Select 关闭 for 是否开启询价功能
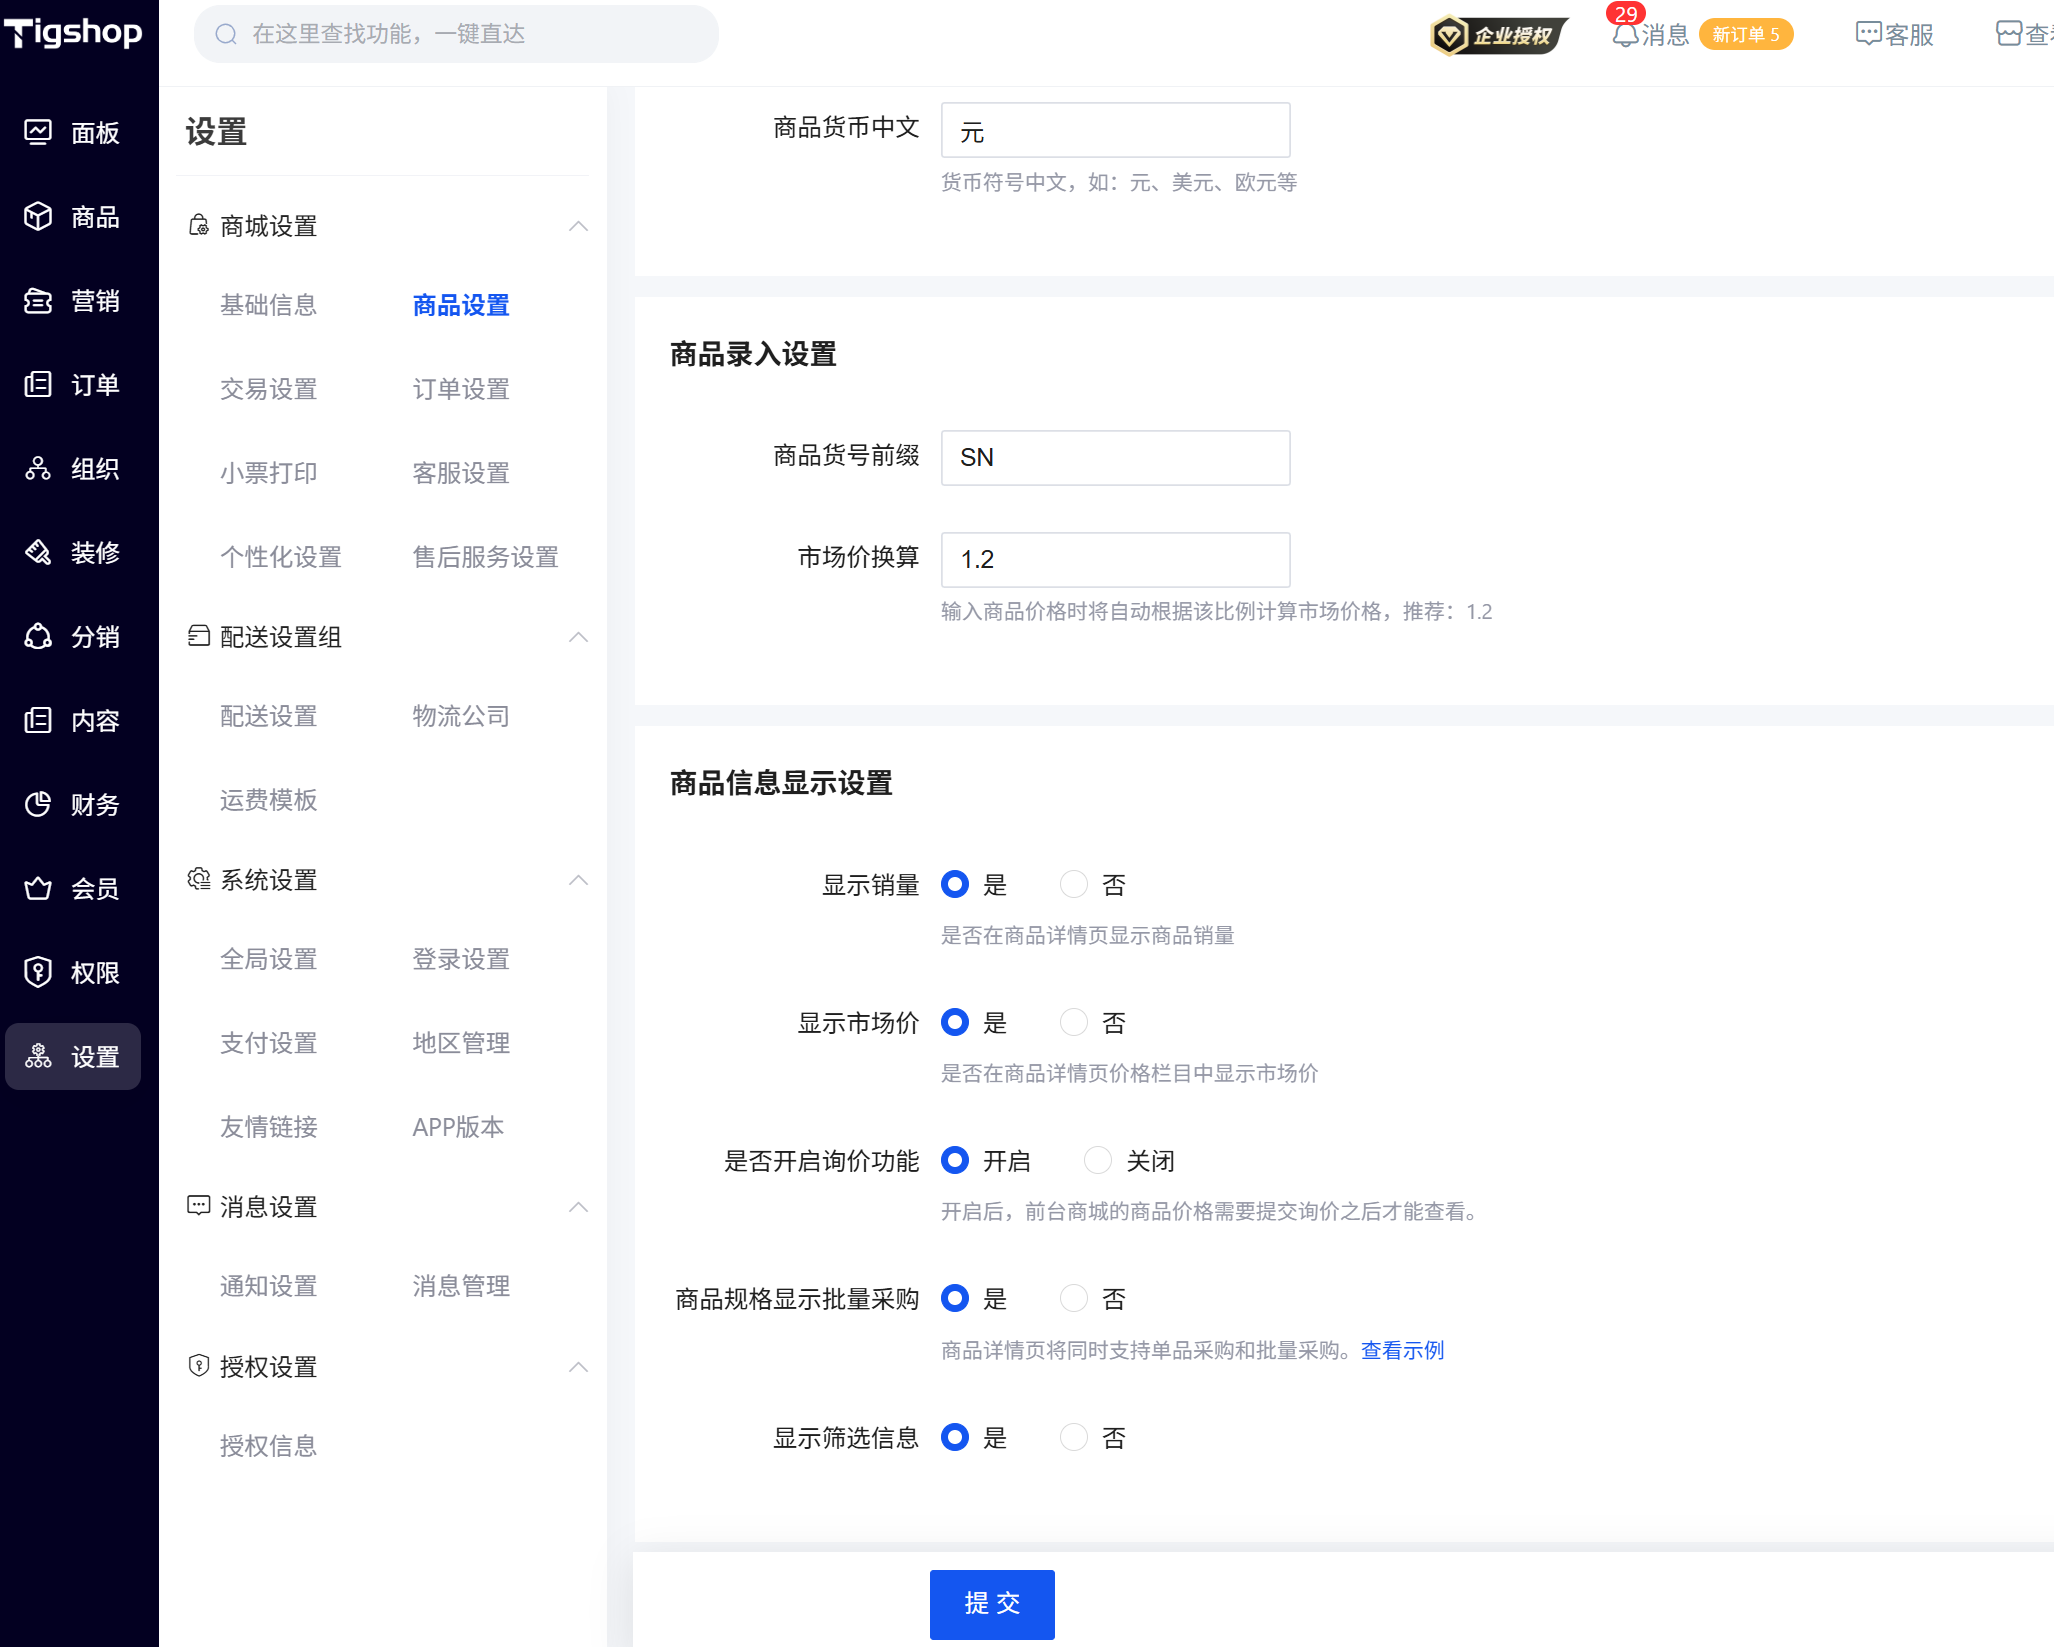Screen dimensions: 2054x1647 1098,1160
